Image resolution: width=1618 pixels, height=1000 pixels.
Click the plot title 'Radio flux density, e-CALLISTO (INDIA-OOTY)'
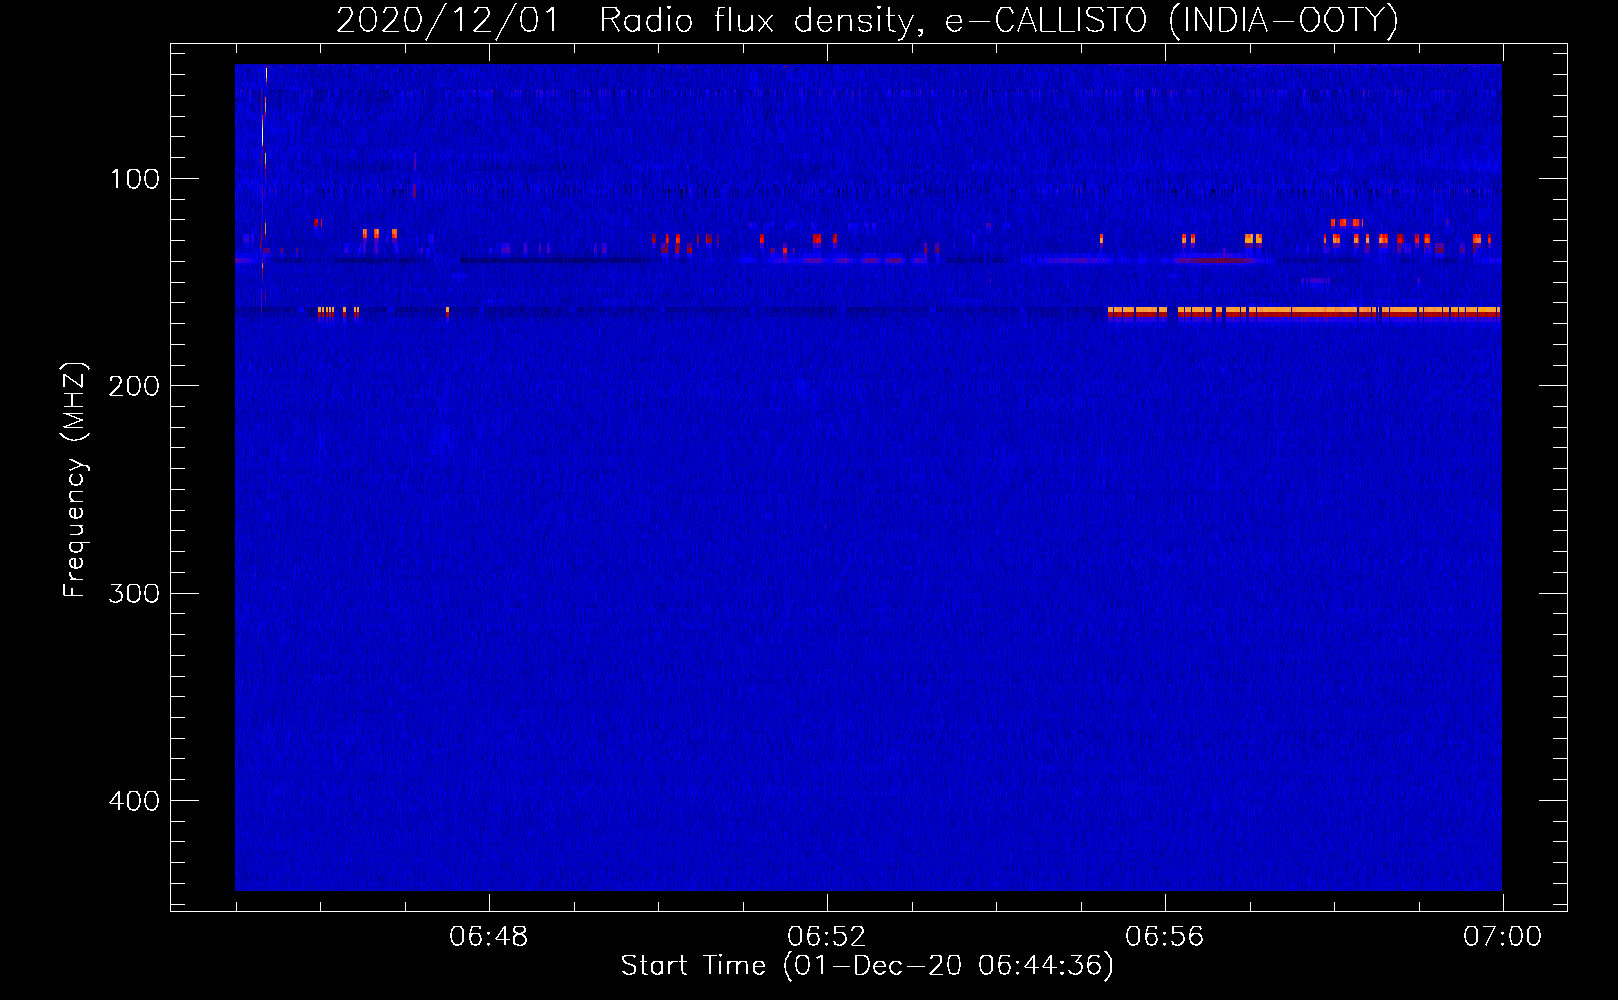click(998, 20)
